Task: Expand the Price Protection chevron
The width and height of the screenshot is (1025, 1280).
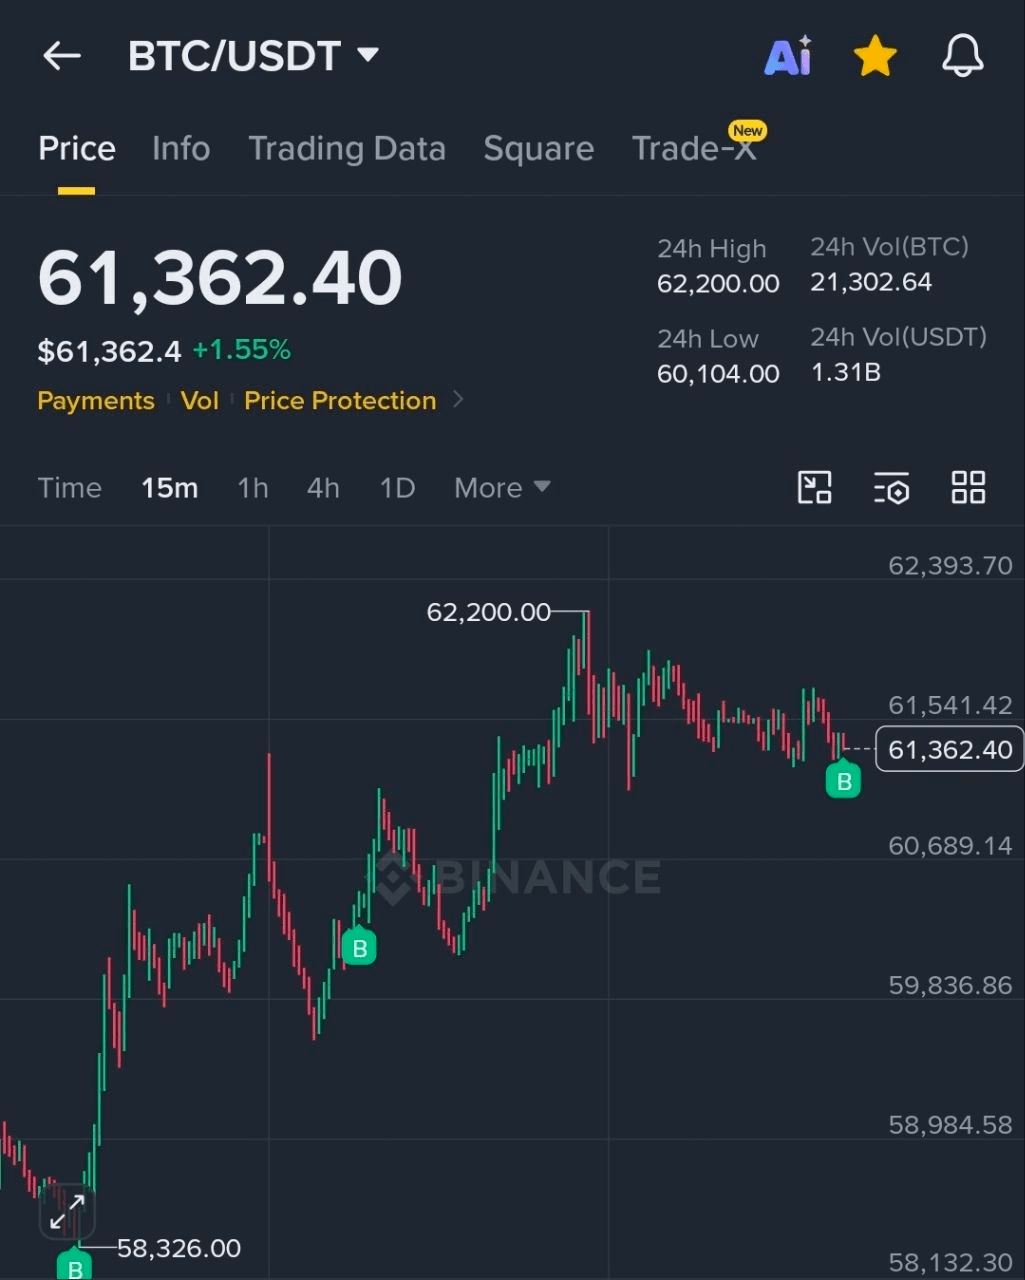Action: point(458,400)
